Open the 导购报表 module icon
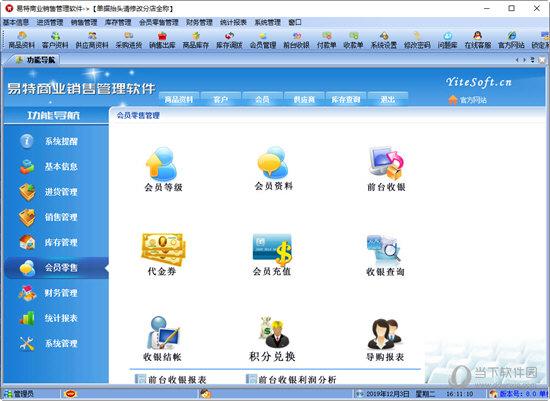 385,340
